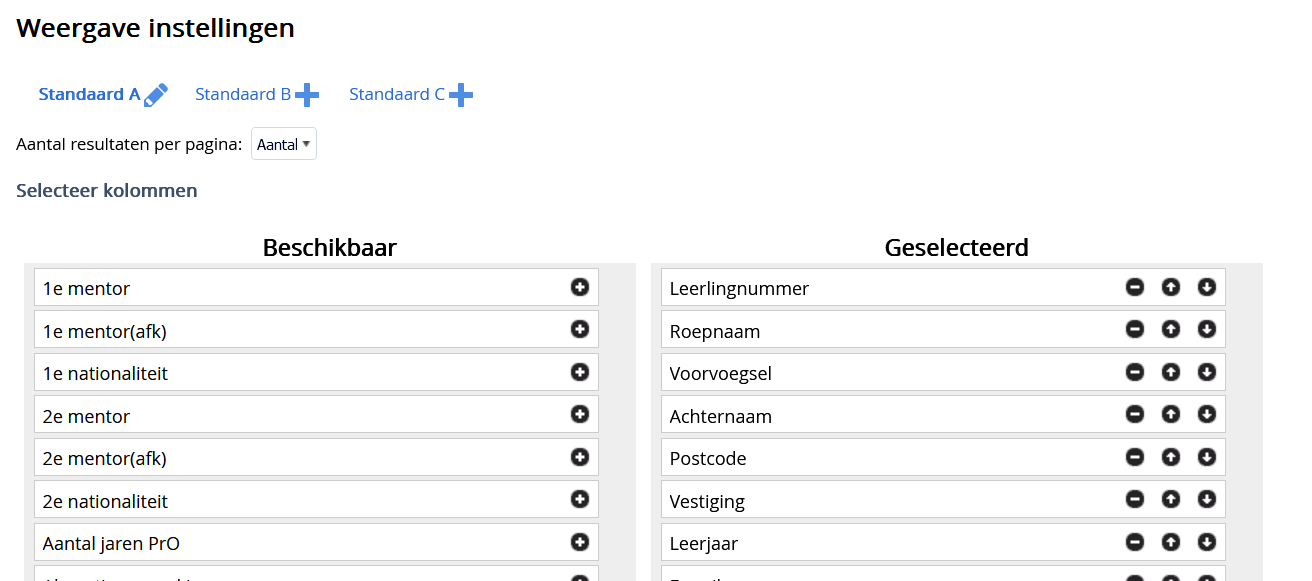Viewport: 1312px width, 581px height.
Task: Select the 2e nationaliteit available item
Action: pyautogui.click(x=316, y=500)
